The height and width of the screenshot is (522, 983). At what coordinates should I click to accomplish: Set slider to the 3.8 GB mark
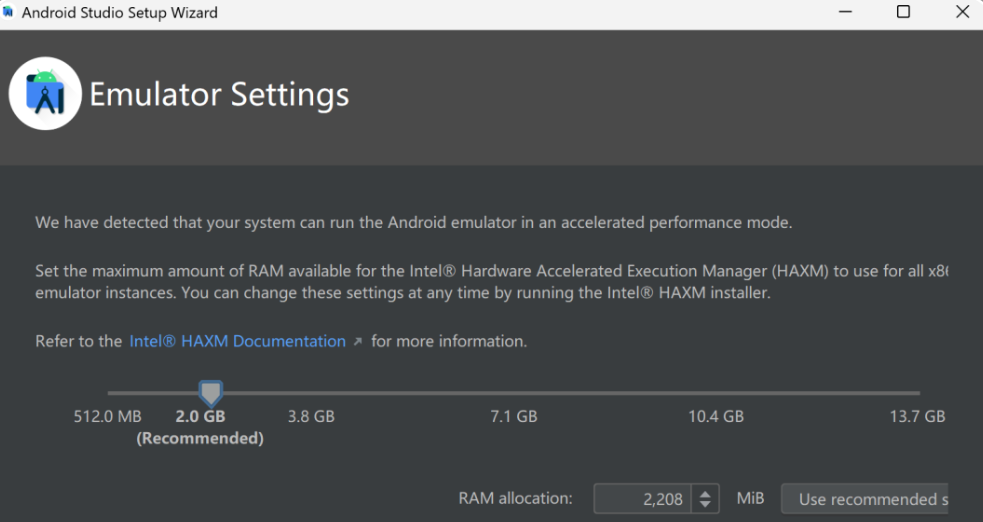[311, 393]
